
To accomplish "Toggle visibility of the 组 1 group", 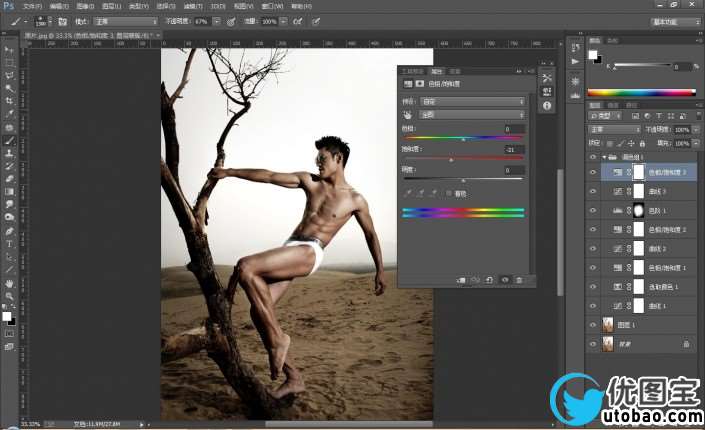I will (x=593, y=157).
